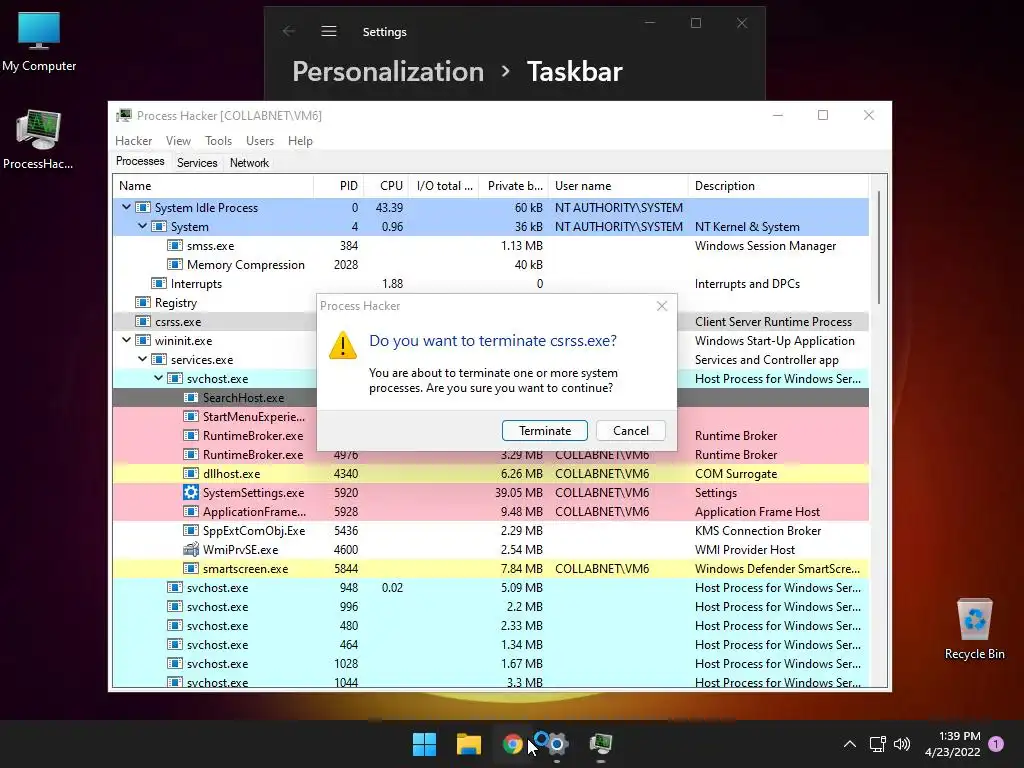This screenshot has width=1024, height=768.
Task: Open the View menu
Action: pos(178,140)
